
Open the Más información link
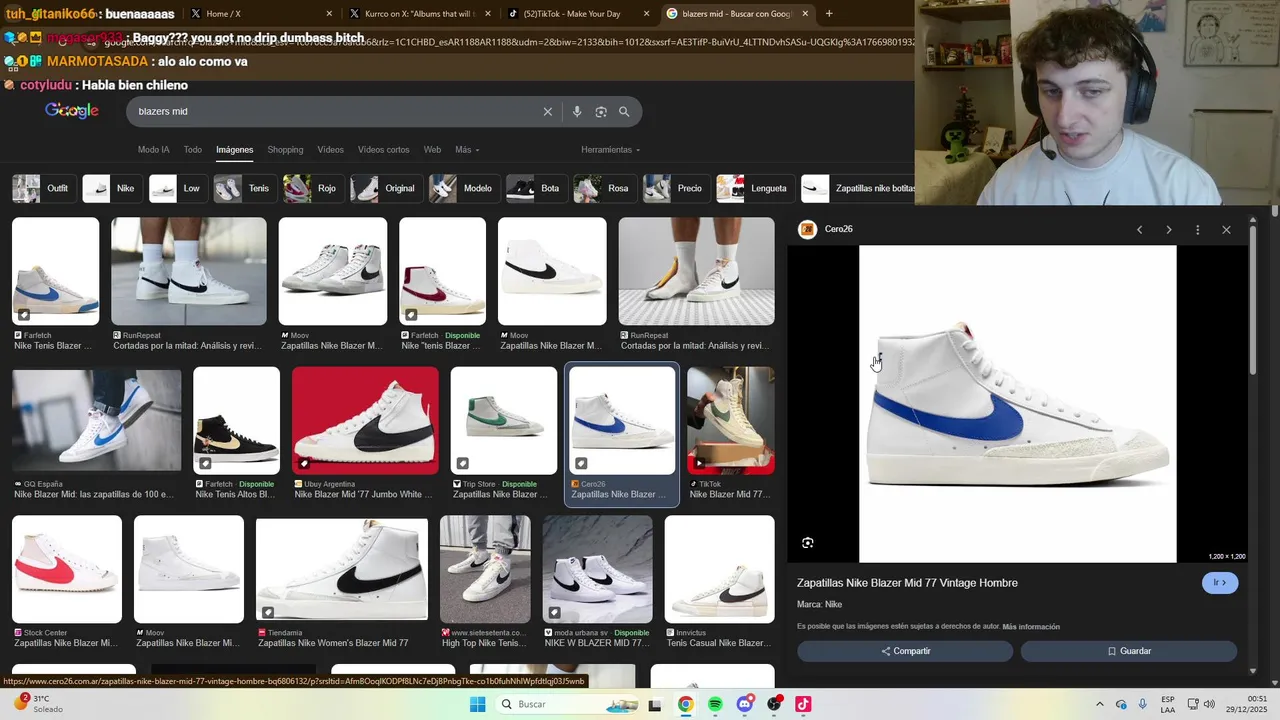coord(1031,627)
